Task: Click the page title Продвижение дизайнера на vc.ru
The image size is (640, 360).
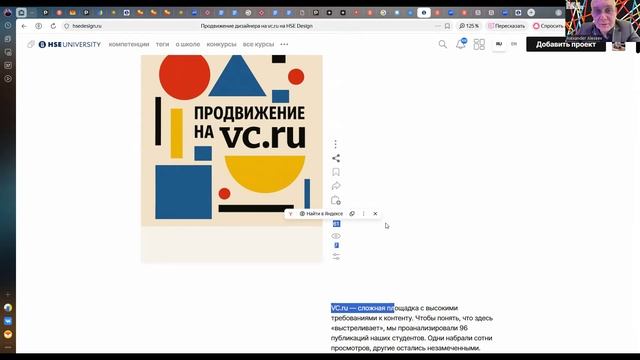Action: tap(257, 26)
